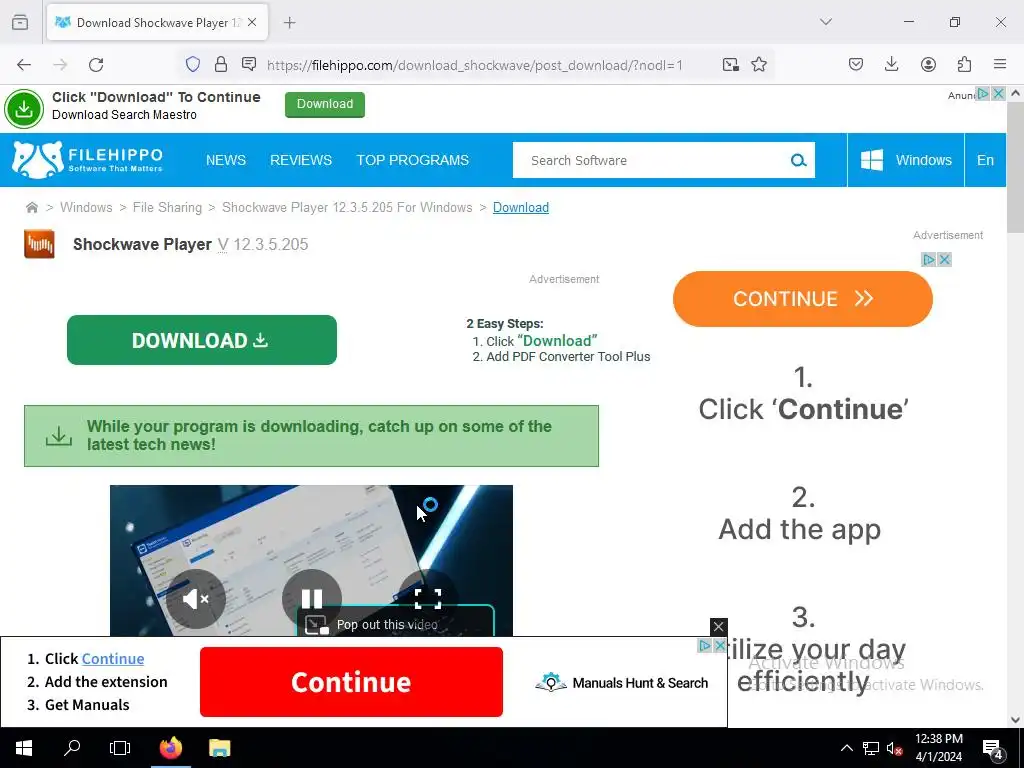The image size is (1024, 768).
Task: Open NEWS menu item
Action: click(x=226, y=160)
